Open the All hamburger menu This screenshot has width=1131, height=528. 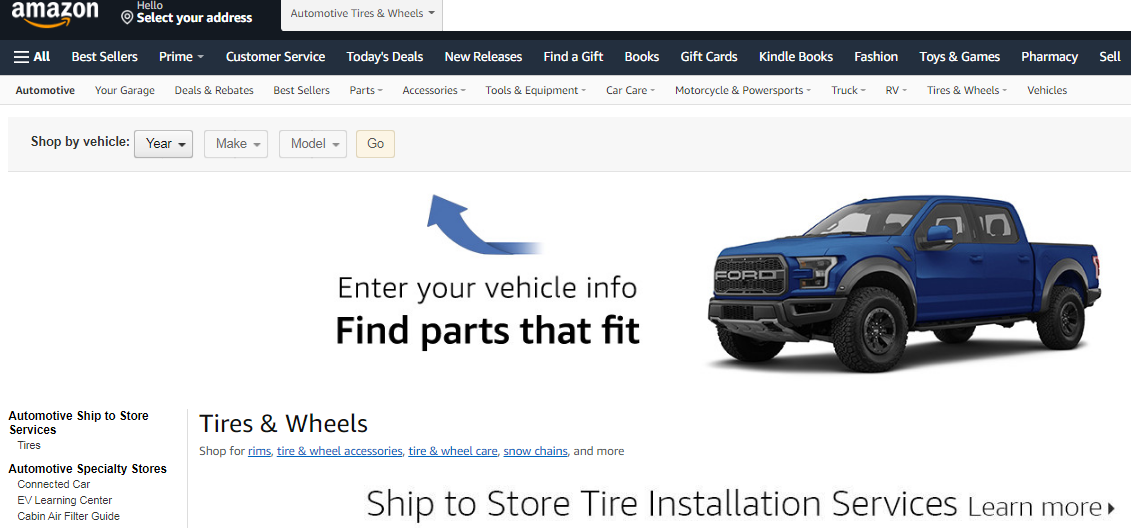pyautogui.click(x=32, y=56)
